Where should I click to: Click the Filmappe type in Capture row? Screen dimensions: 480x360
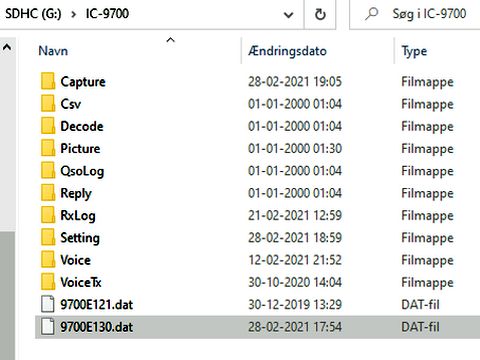(x=427, y=82)
